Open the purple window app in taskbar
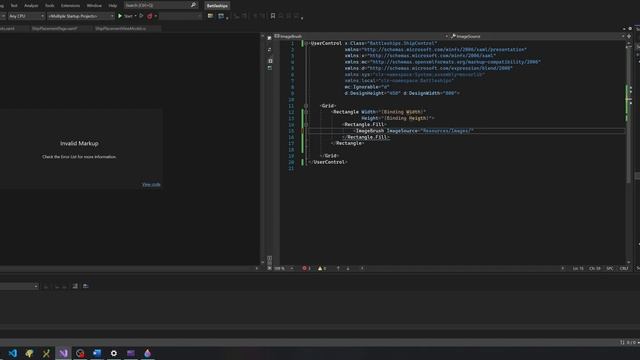Screen dimensions: 640x360 (131, 353)
